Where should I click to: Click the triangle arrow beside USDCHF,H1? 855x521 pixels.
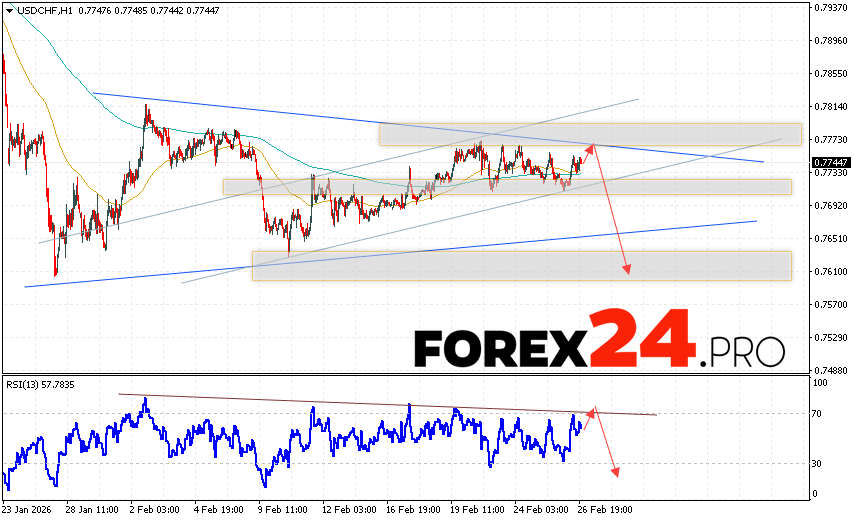point(9,8)
